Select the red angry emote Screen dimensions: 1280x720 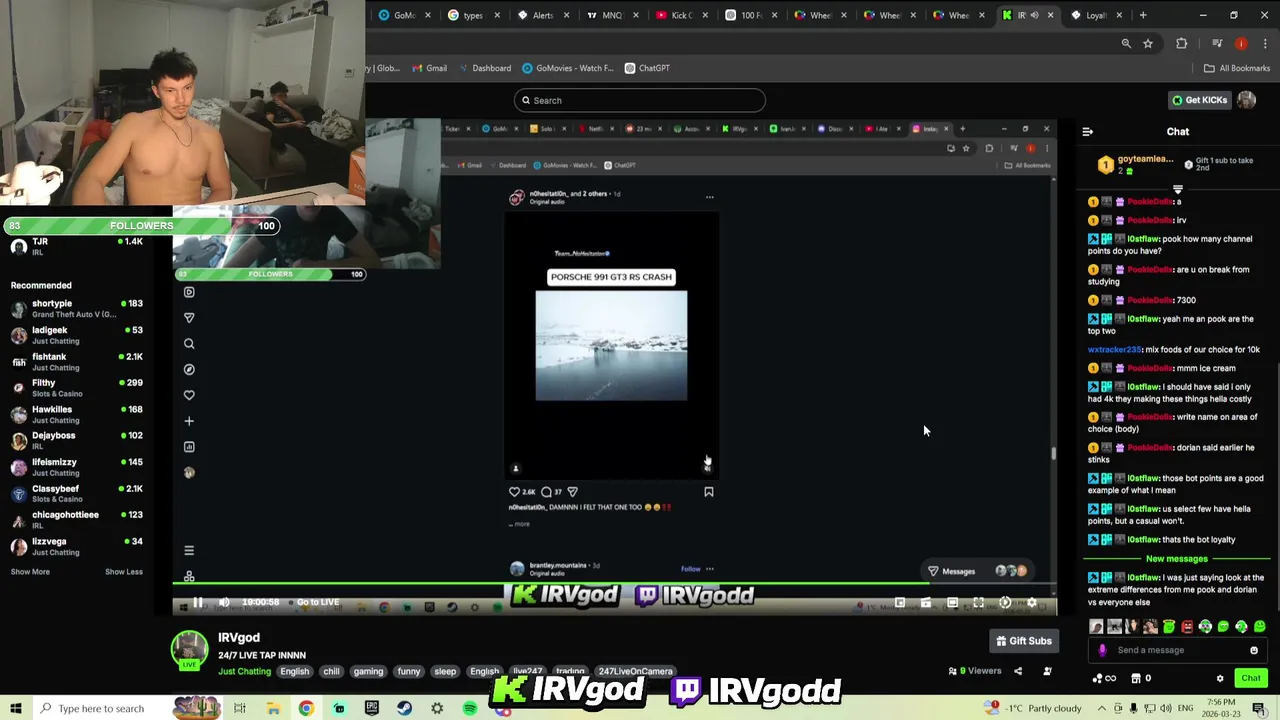(x=1187, y=627)
